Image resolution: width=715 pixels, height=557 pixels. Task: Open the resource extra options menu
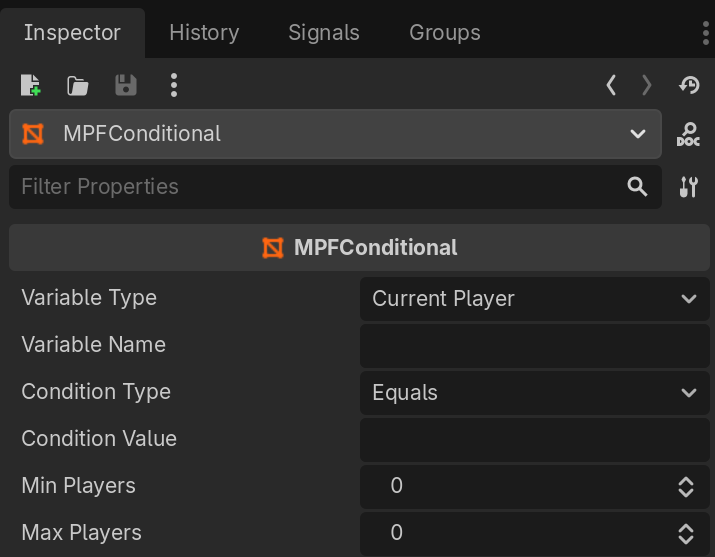pos(174,85)
